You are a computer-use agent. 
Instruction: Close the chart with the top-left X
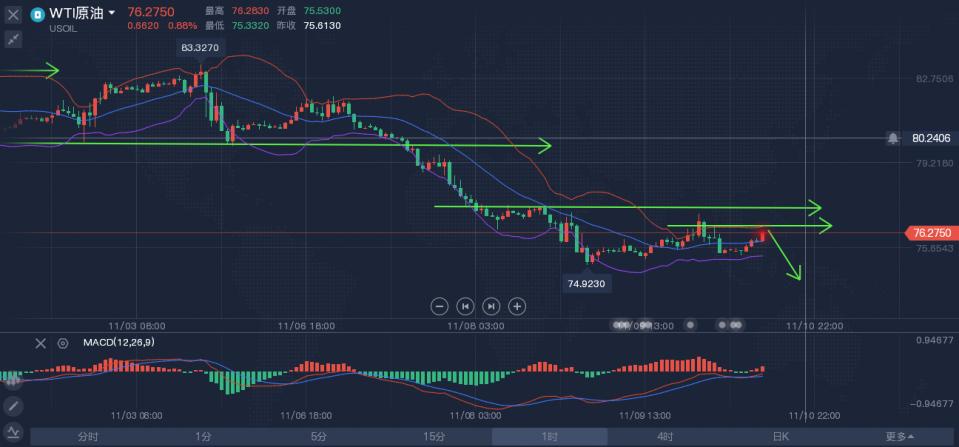coord(13,16)
